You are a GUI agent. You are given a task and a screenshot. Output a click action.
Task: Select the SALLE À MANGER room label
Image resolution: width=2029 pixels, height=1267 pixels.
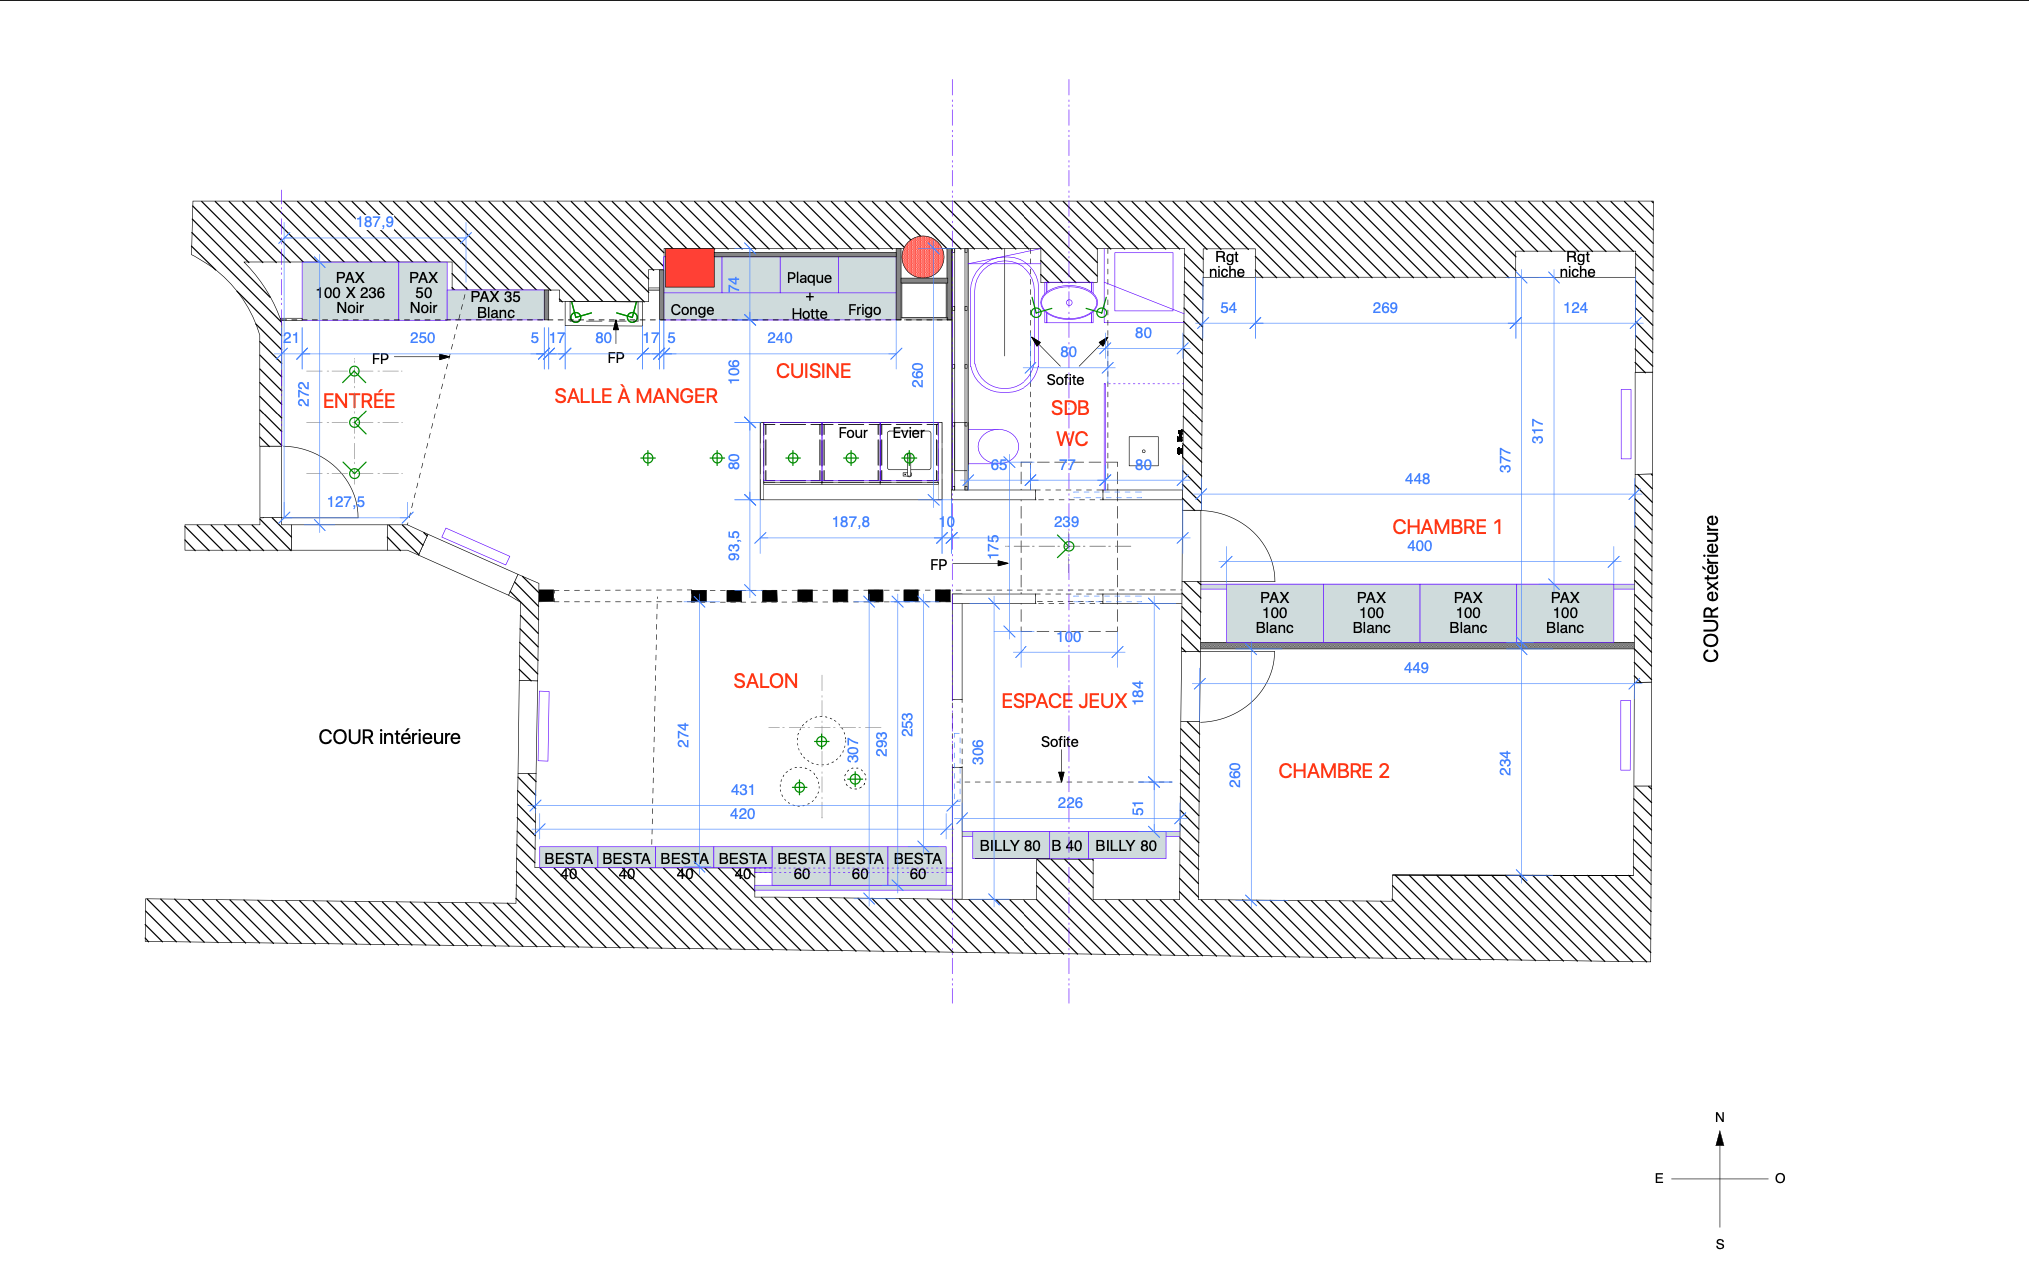click(x=636, y=396)
